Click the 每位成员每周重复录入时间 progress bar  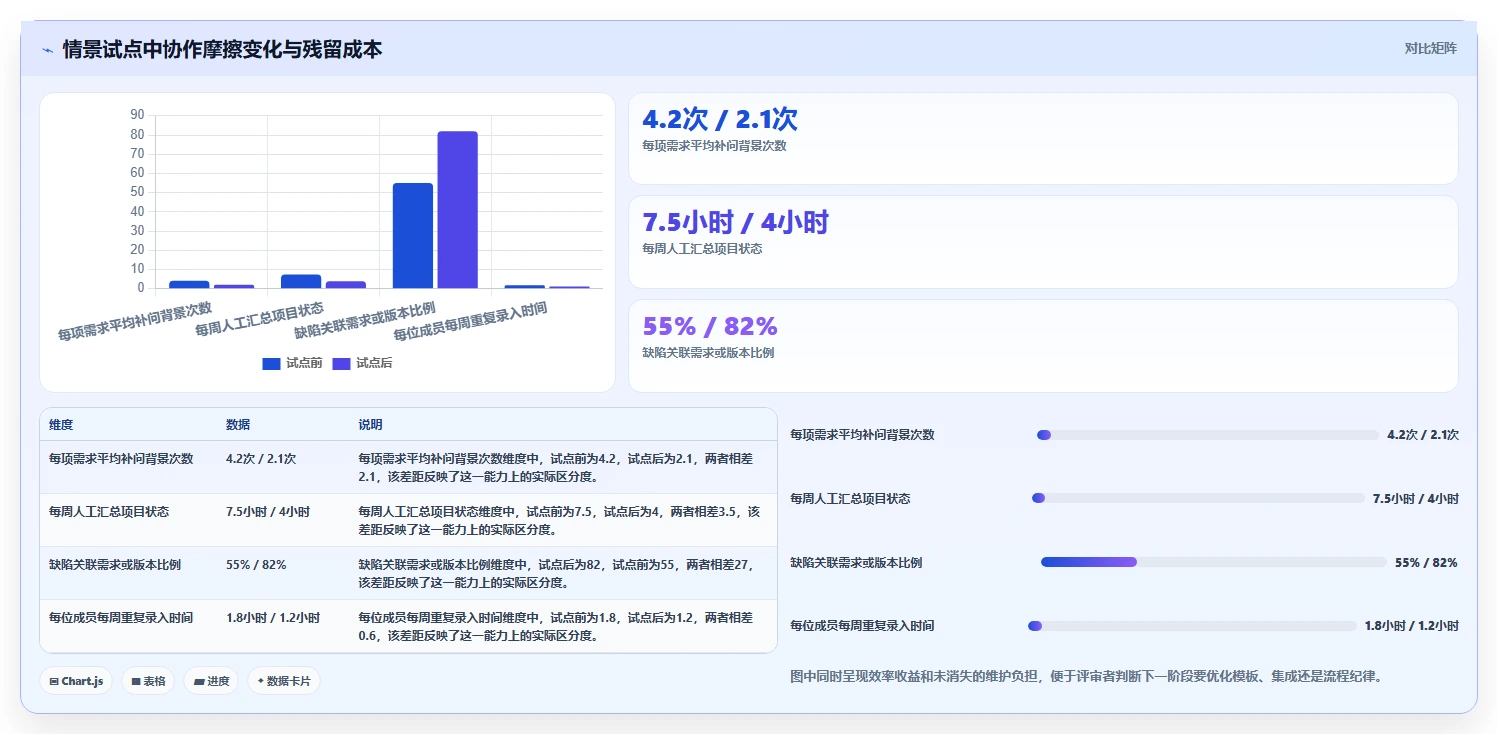(1192, 626)
